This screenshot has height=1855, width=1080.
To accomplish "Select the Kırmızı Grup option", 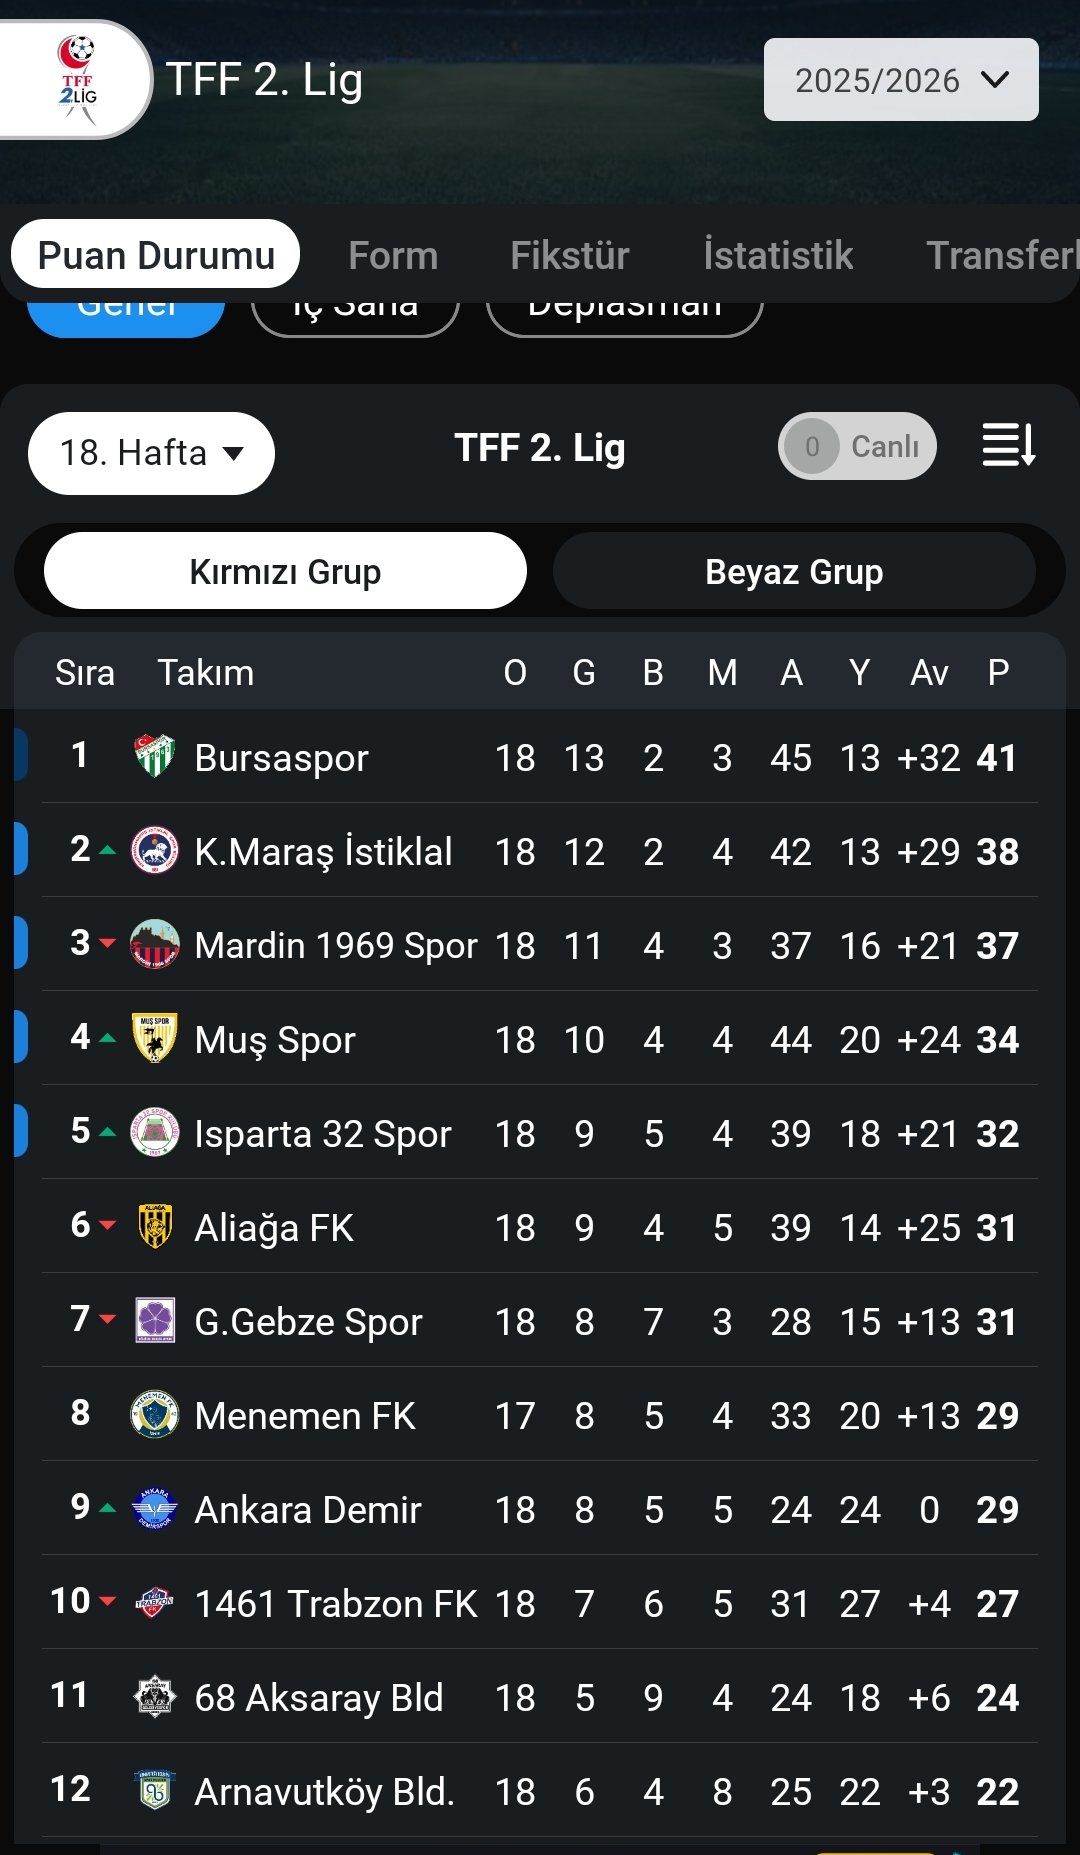I will [x=285, y=571].
